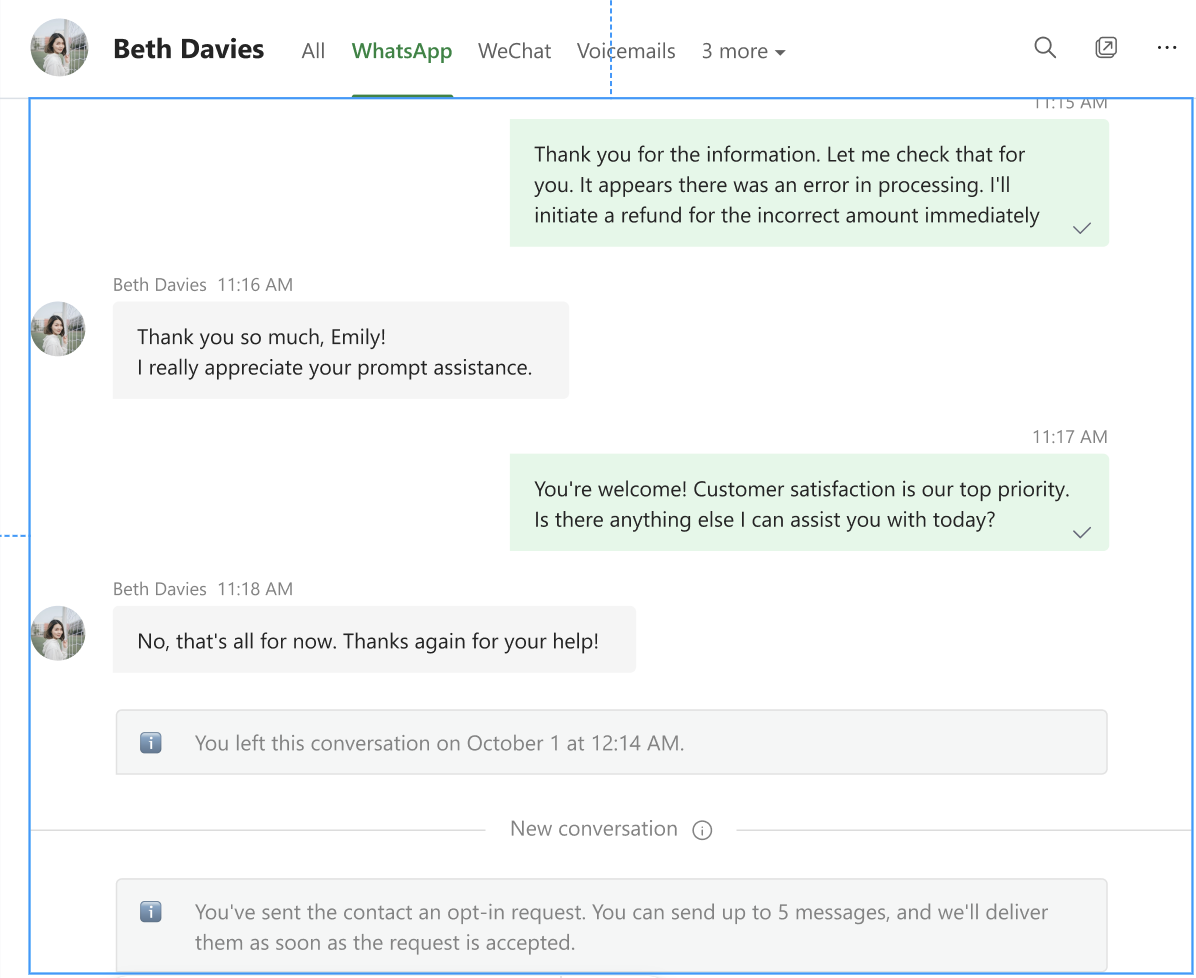Viewport: 1196px width, 978px height.
Task: Click the avatar beside the 11:16 AM message
Action: (57, 329)
